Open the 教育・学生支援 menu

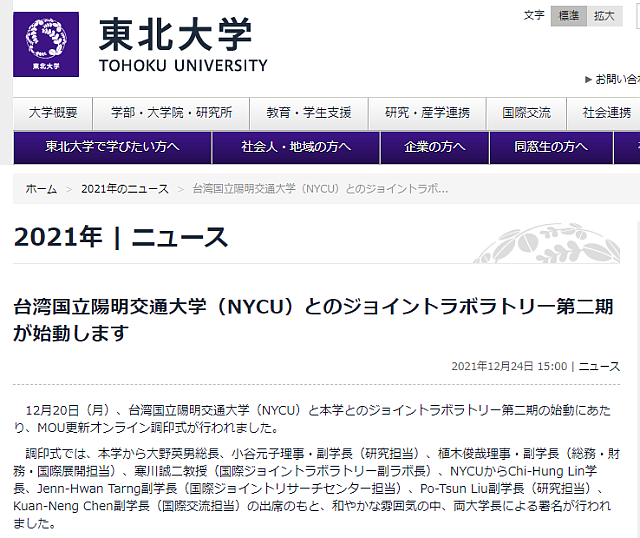309,113
